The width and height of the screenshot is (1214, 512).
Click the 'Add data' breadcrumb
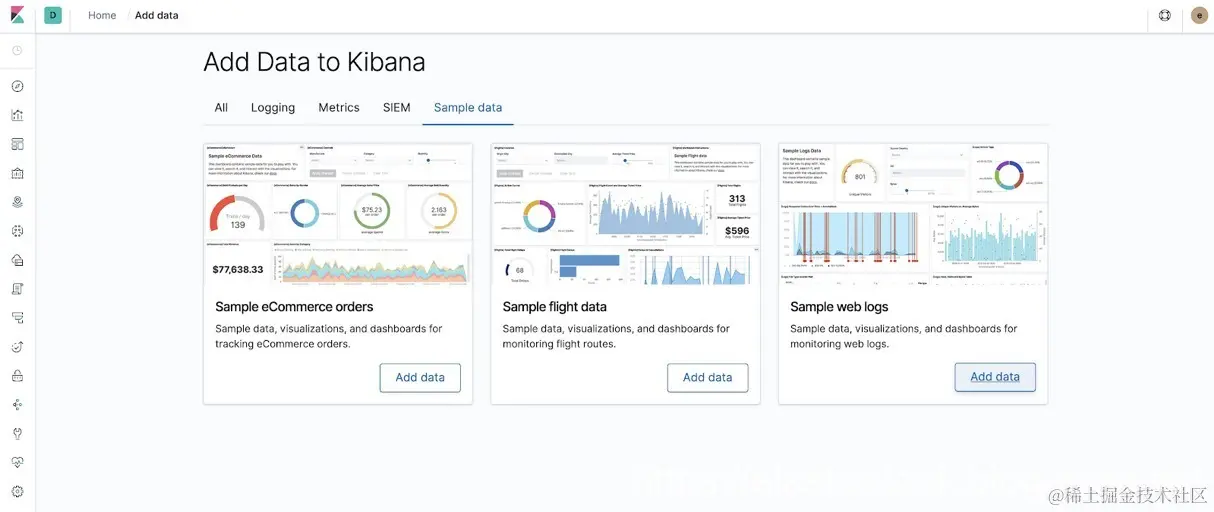point(157,15)
